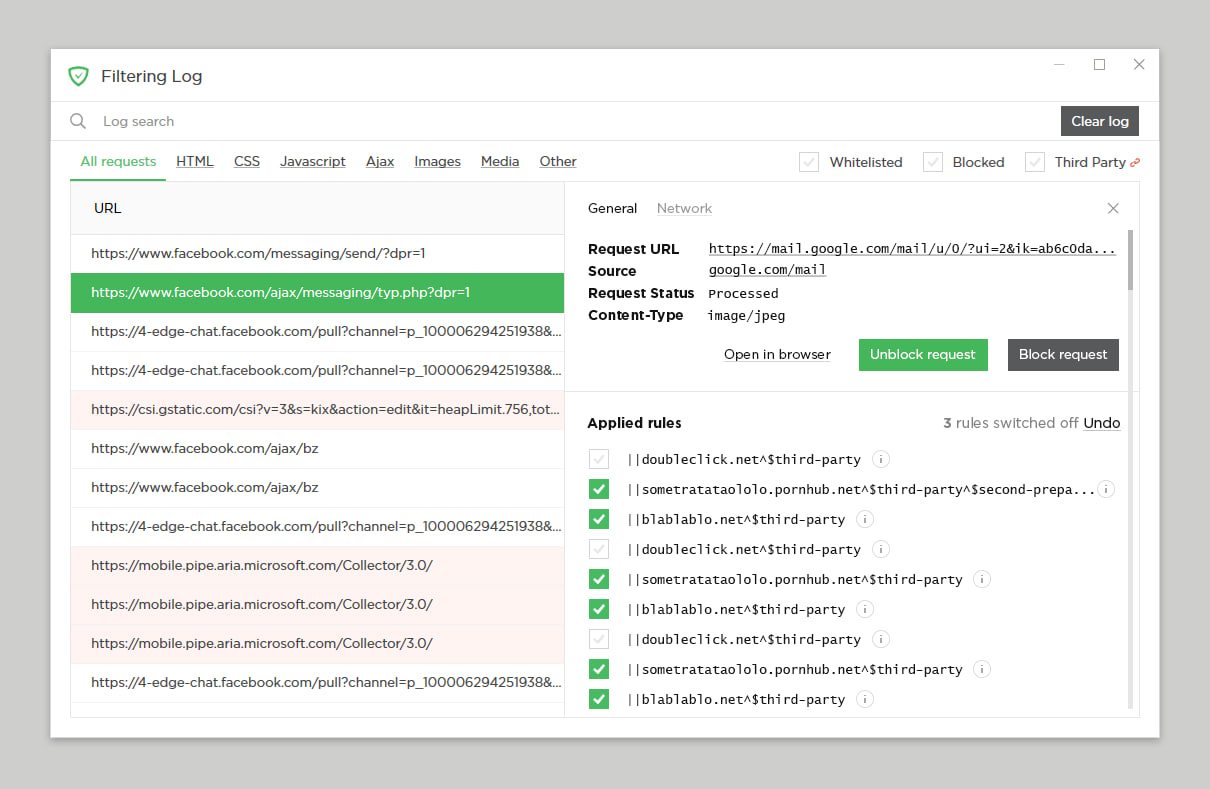Filter by the Images tab
Screen dimensions: 1210x789
[437, 161]
